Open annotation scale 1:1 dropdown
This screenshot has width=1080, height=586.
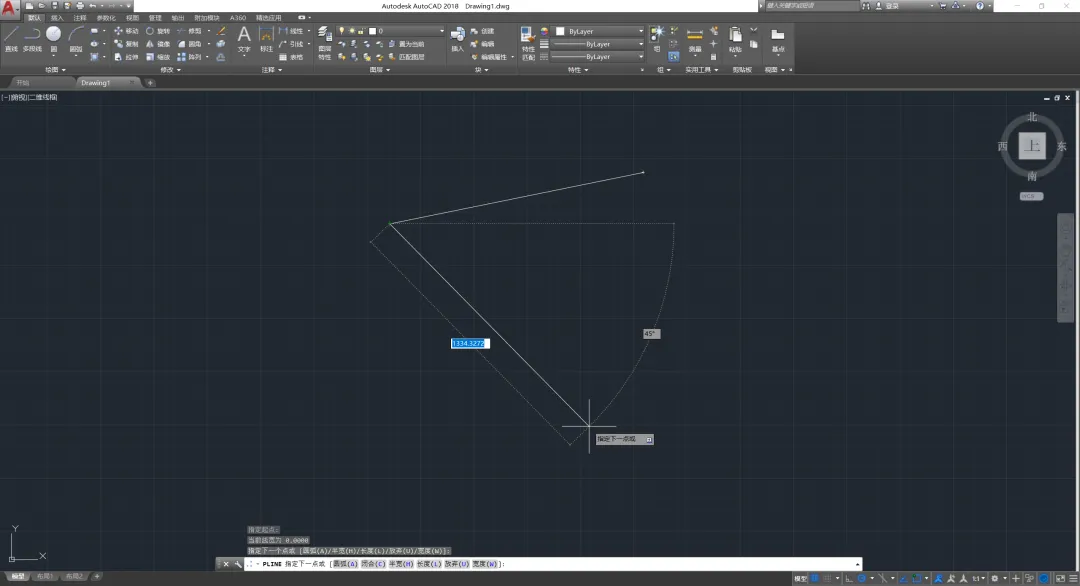click(977, 578)
